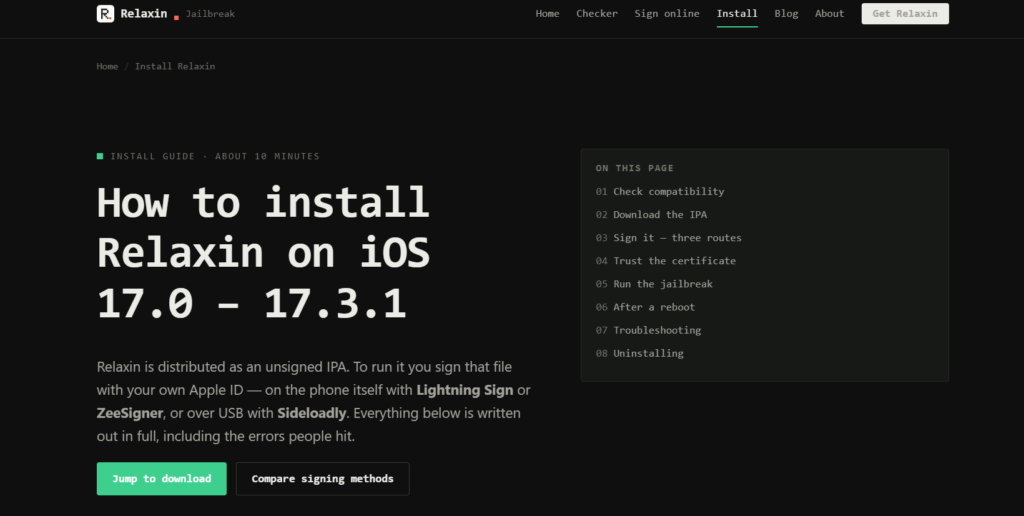Image resolution: width=1024 pixels, height=516 pixels.
Task: Open the Blog nav link
Action: pyautogui.click(x=786, y=14)
